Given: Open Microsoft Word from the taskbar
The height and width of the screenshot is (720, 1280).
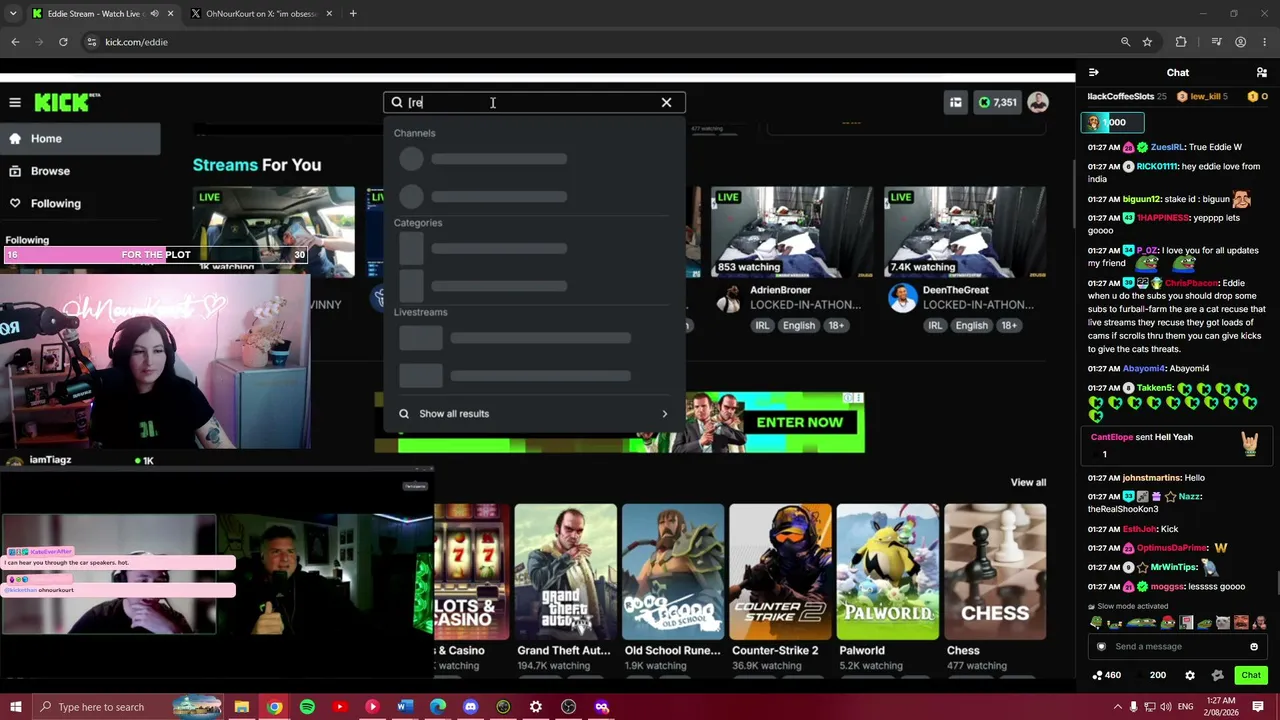Looking at the screenshot, I should click(x=405, y=707).
